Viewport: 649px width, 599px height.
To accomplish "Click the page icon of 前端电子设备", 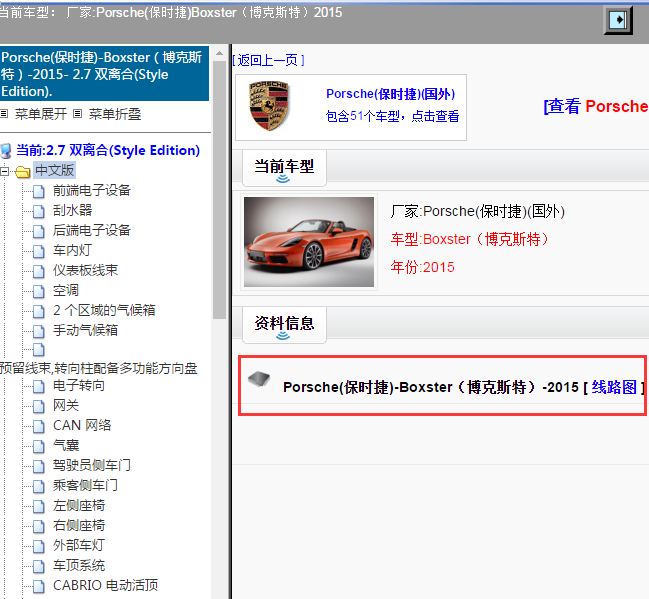I will (38, 191).
